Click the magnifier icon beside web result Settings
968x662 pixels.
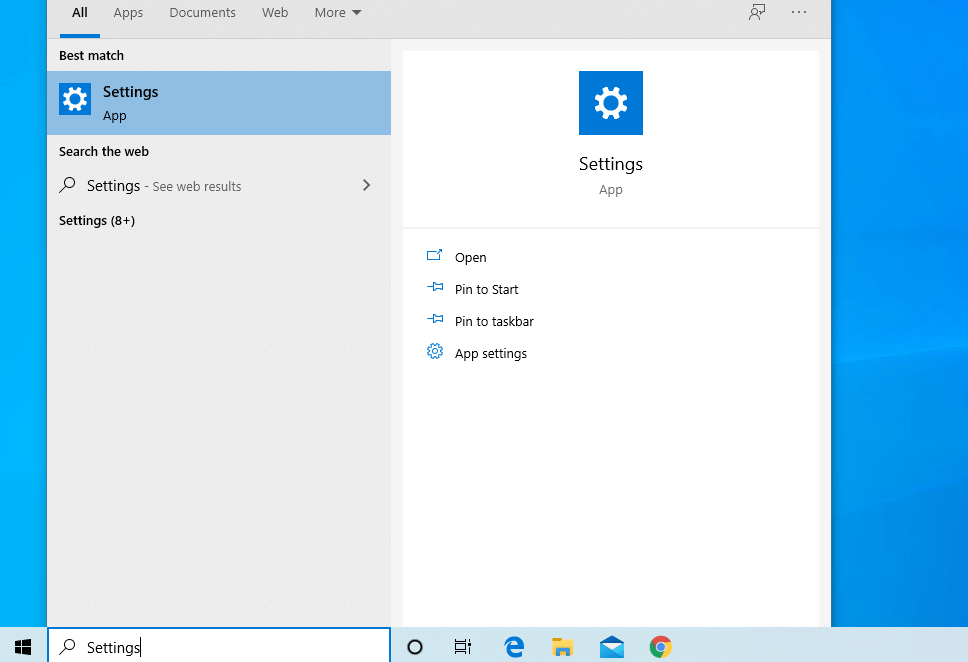click(x=67, y=185)
